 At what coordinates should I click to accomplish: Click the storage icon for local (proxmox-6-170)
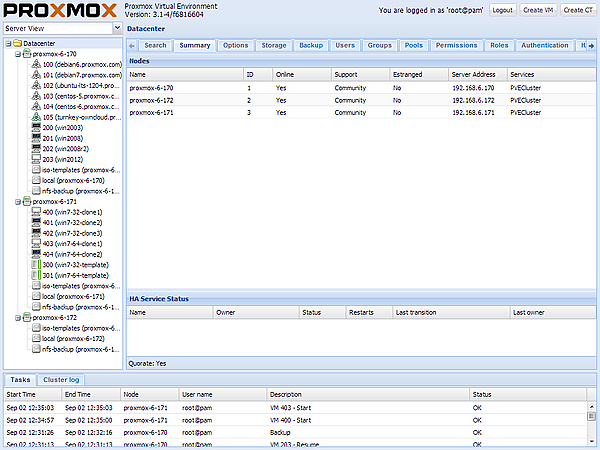pyautogui.click(x=36, y=180)
